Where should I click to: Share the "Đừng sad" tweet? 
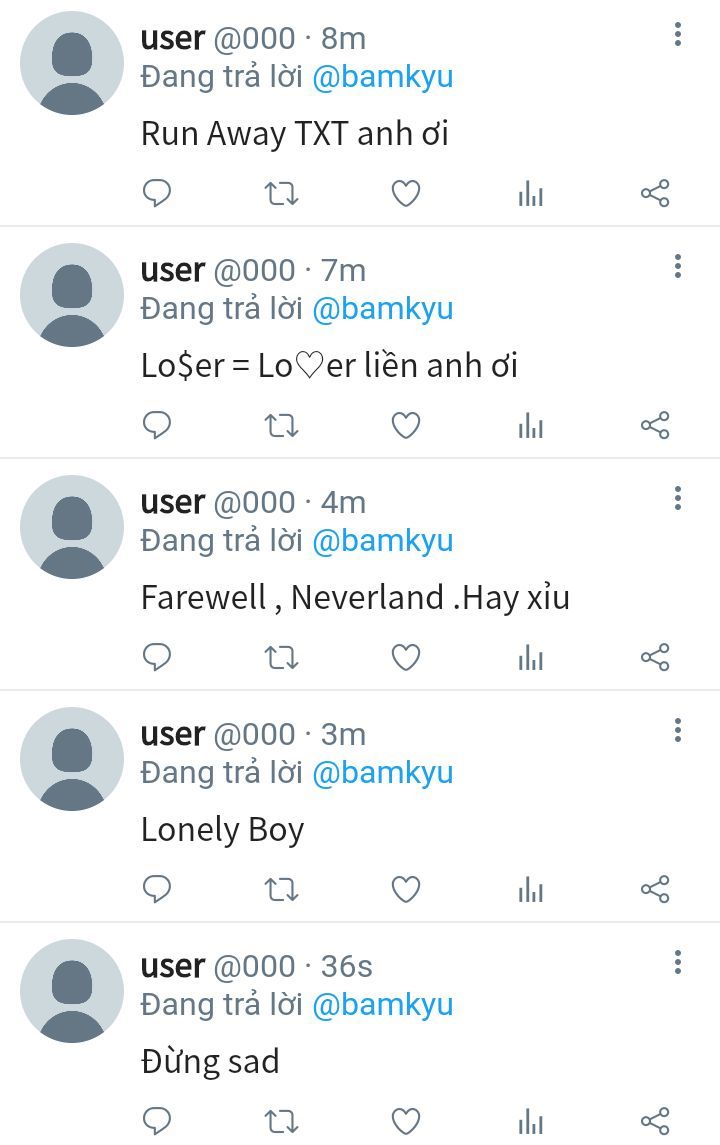tap(655, 1121)
